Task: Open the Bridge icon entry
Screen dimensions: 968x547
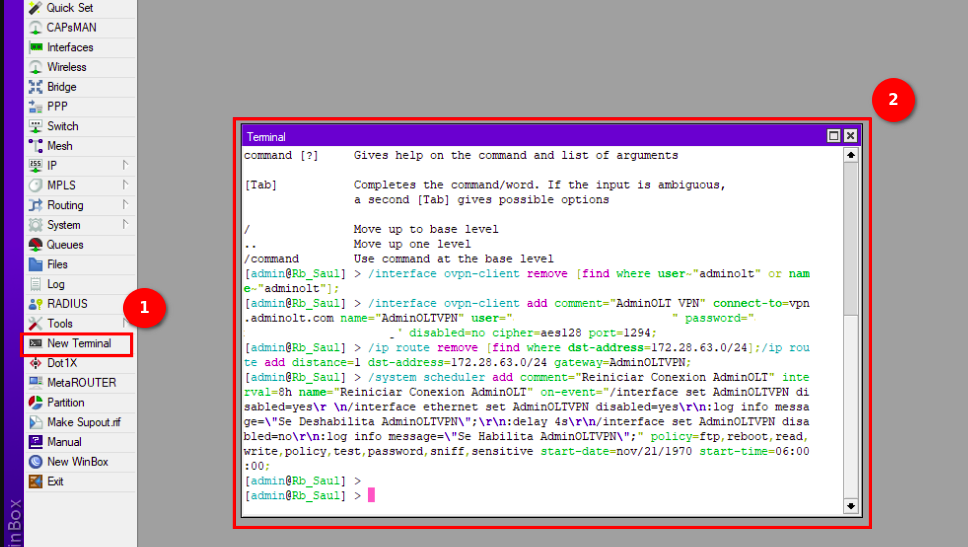Action: coord(36,87)
